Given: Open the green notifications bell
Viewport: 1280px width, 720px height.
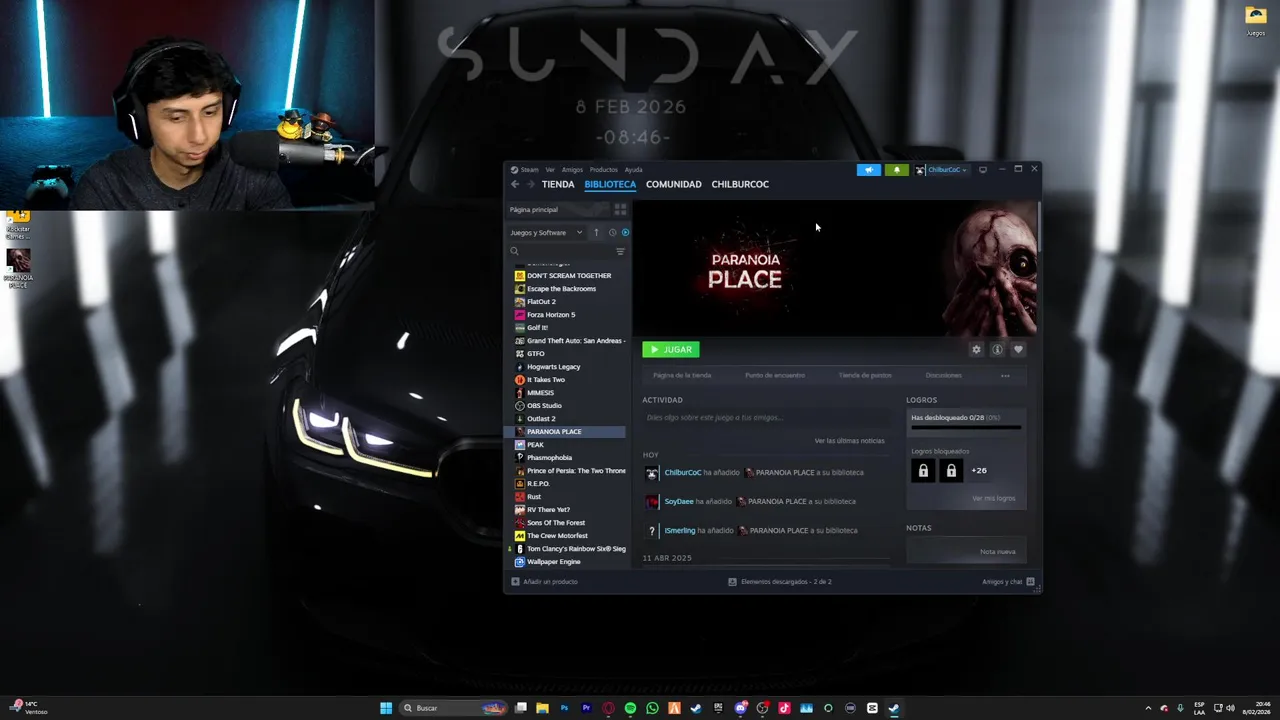Looking at the screenshot, I should 897,170.
